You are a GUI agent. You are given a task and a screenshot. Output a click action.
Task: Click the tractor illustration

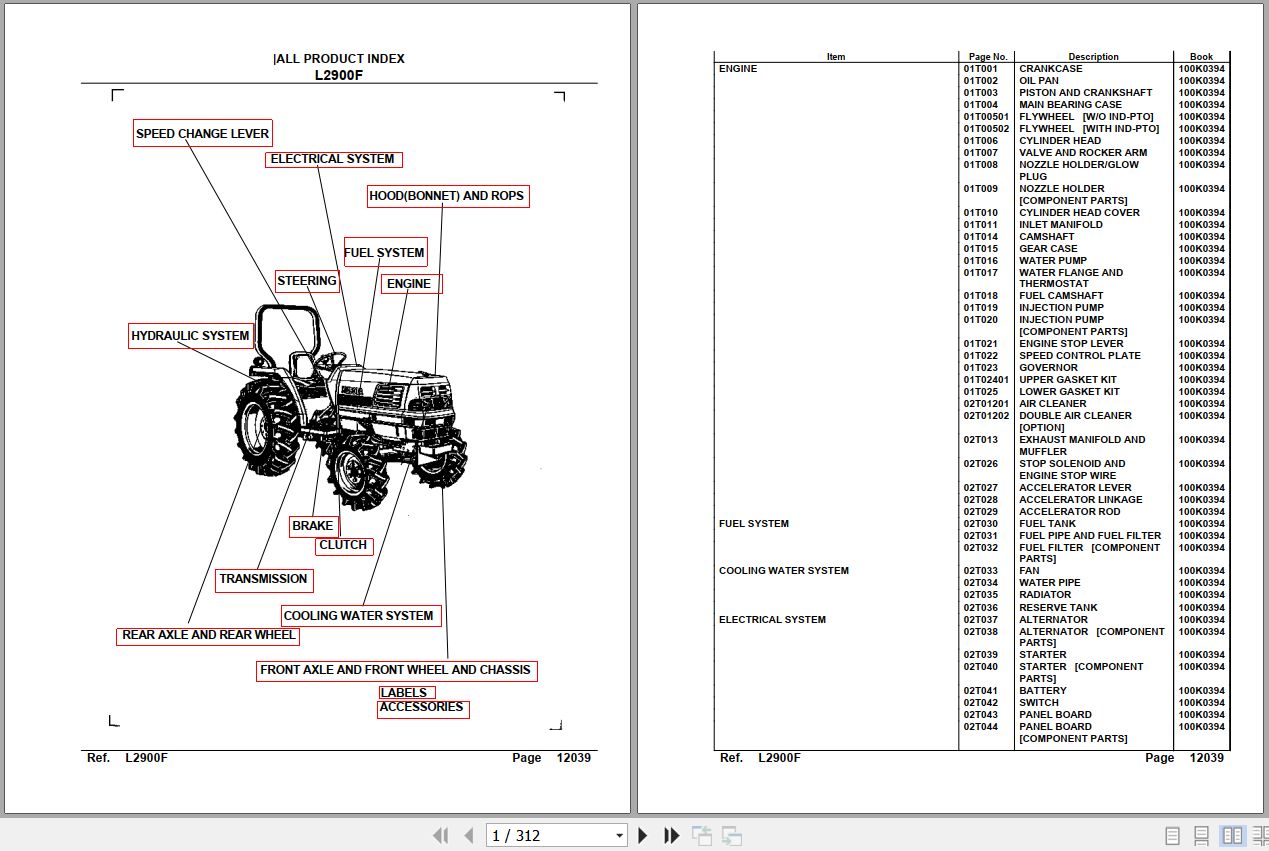(x=350, y=408)
